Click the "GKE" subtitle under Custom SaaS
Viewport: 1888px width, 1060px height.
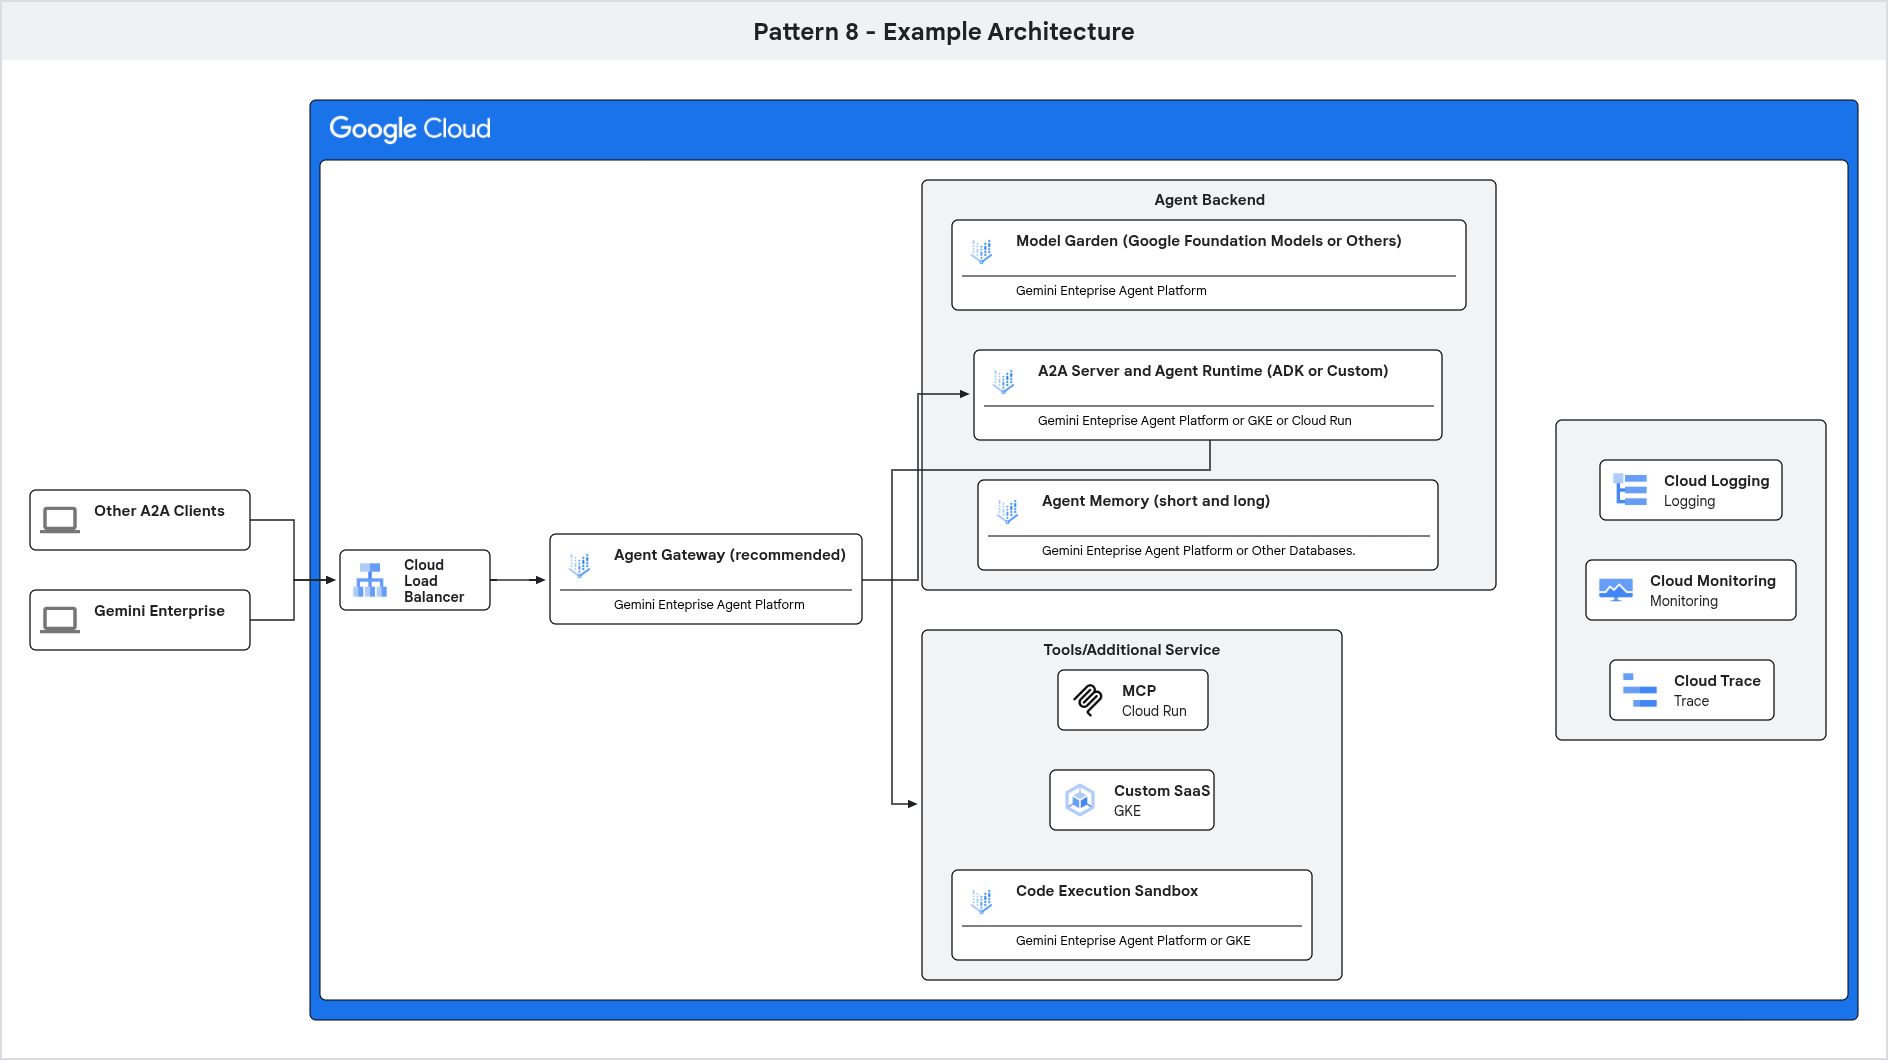[x=1127, y=811]
